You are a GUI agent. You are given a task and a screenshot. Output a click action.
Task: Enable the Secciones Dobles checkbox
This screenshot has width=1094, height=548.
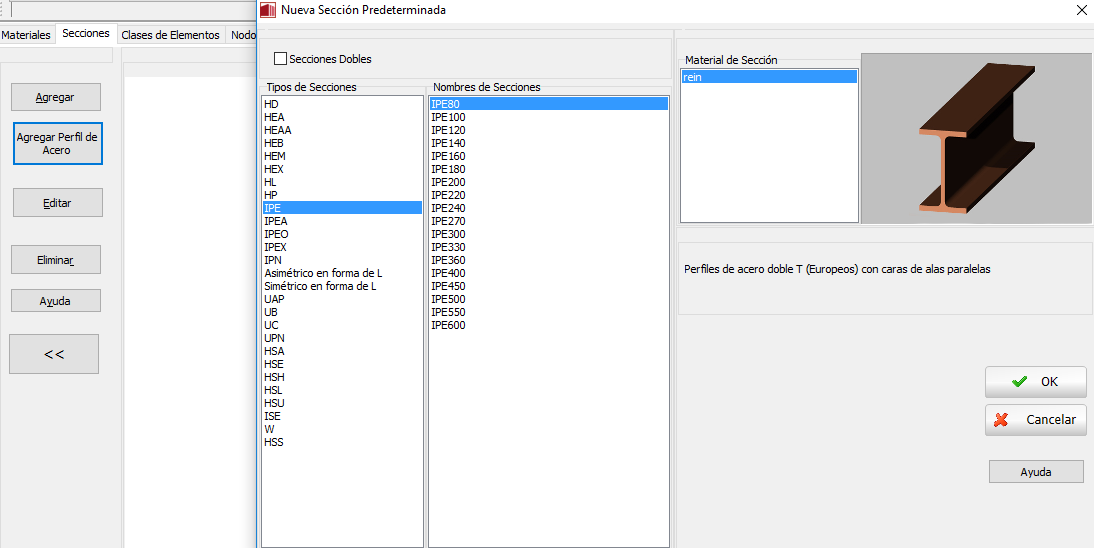(x=280, y=59)
